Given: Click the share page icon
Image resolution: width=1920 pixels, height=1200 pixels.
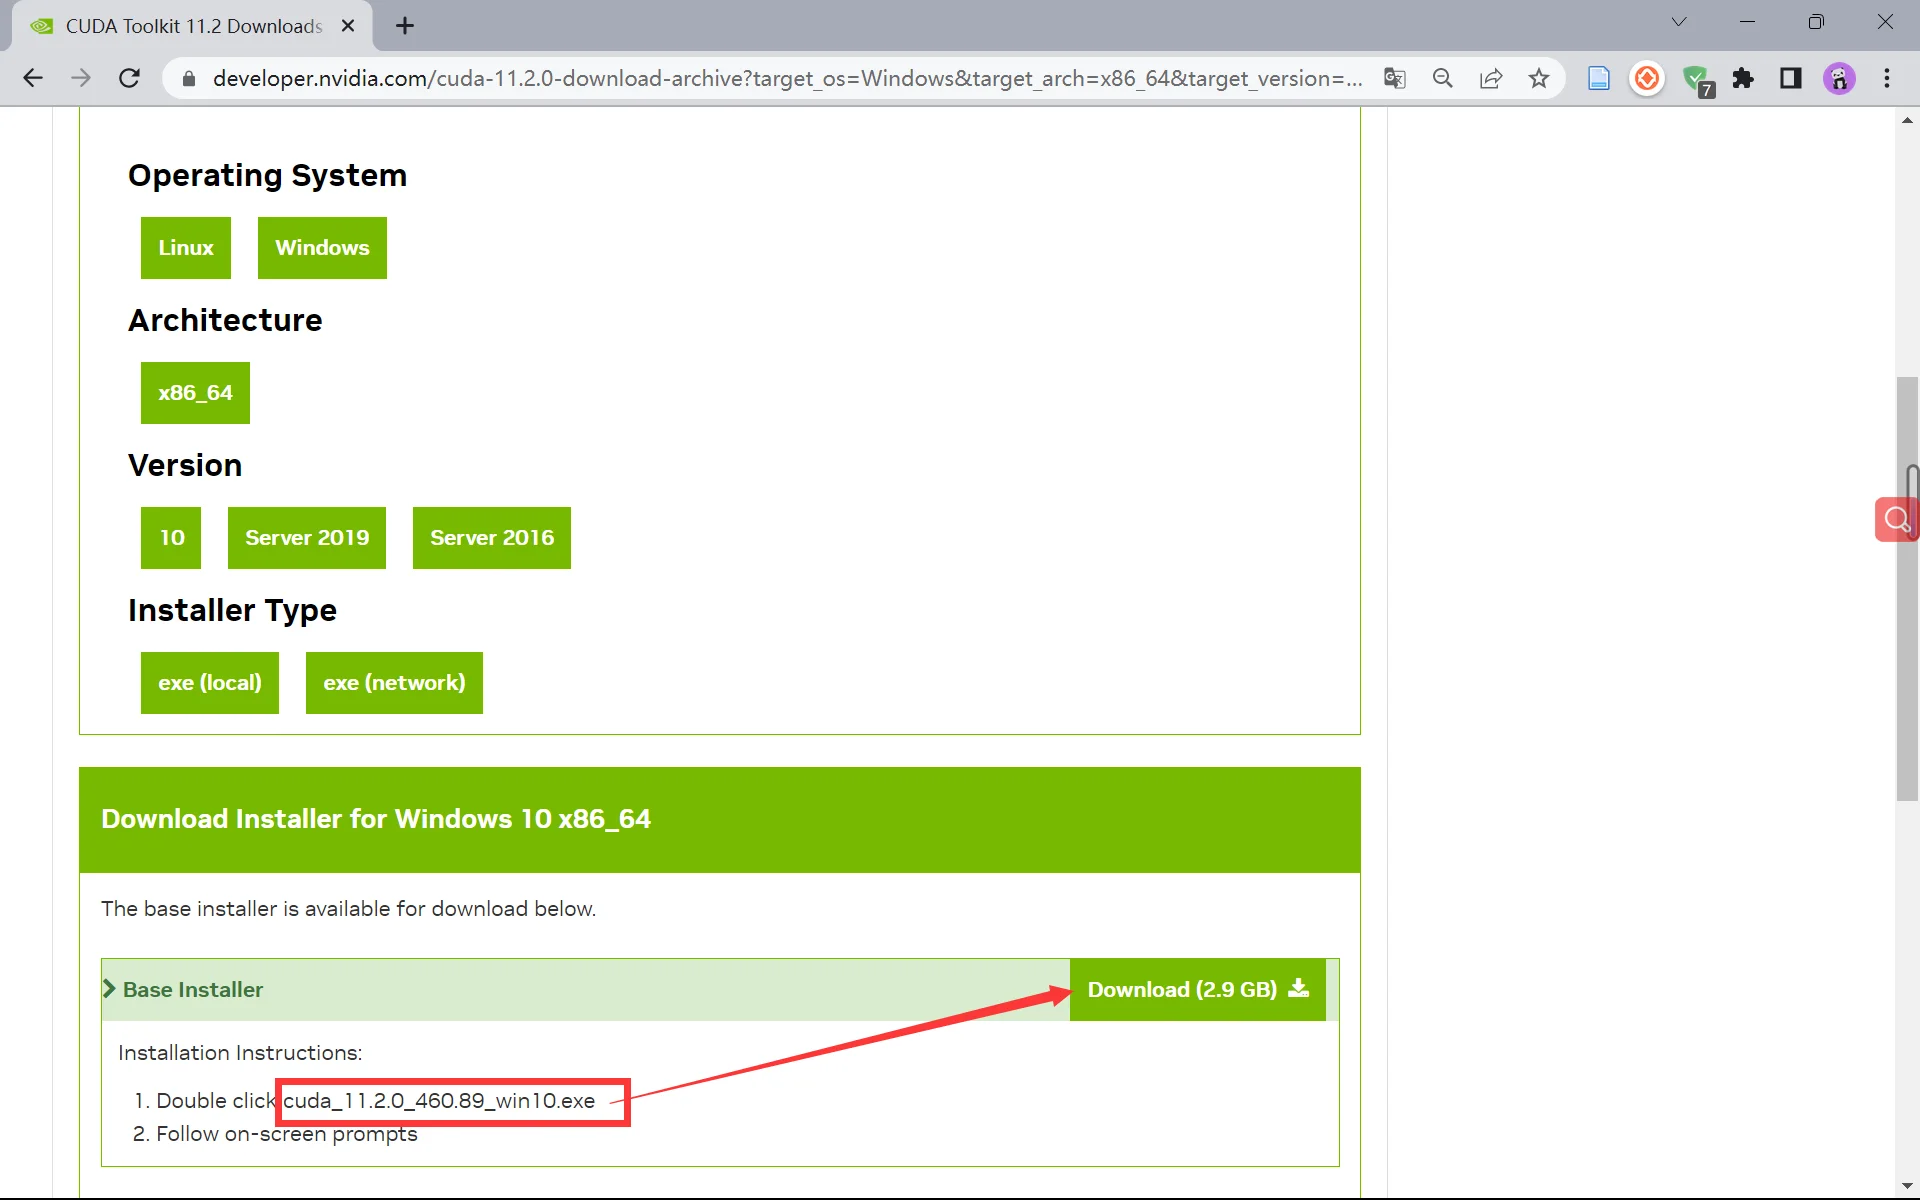Looking at the screenshot, I should pyautogui.click(x=1491, y=78).
